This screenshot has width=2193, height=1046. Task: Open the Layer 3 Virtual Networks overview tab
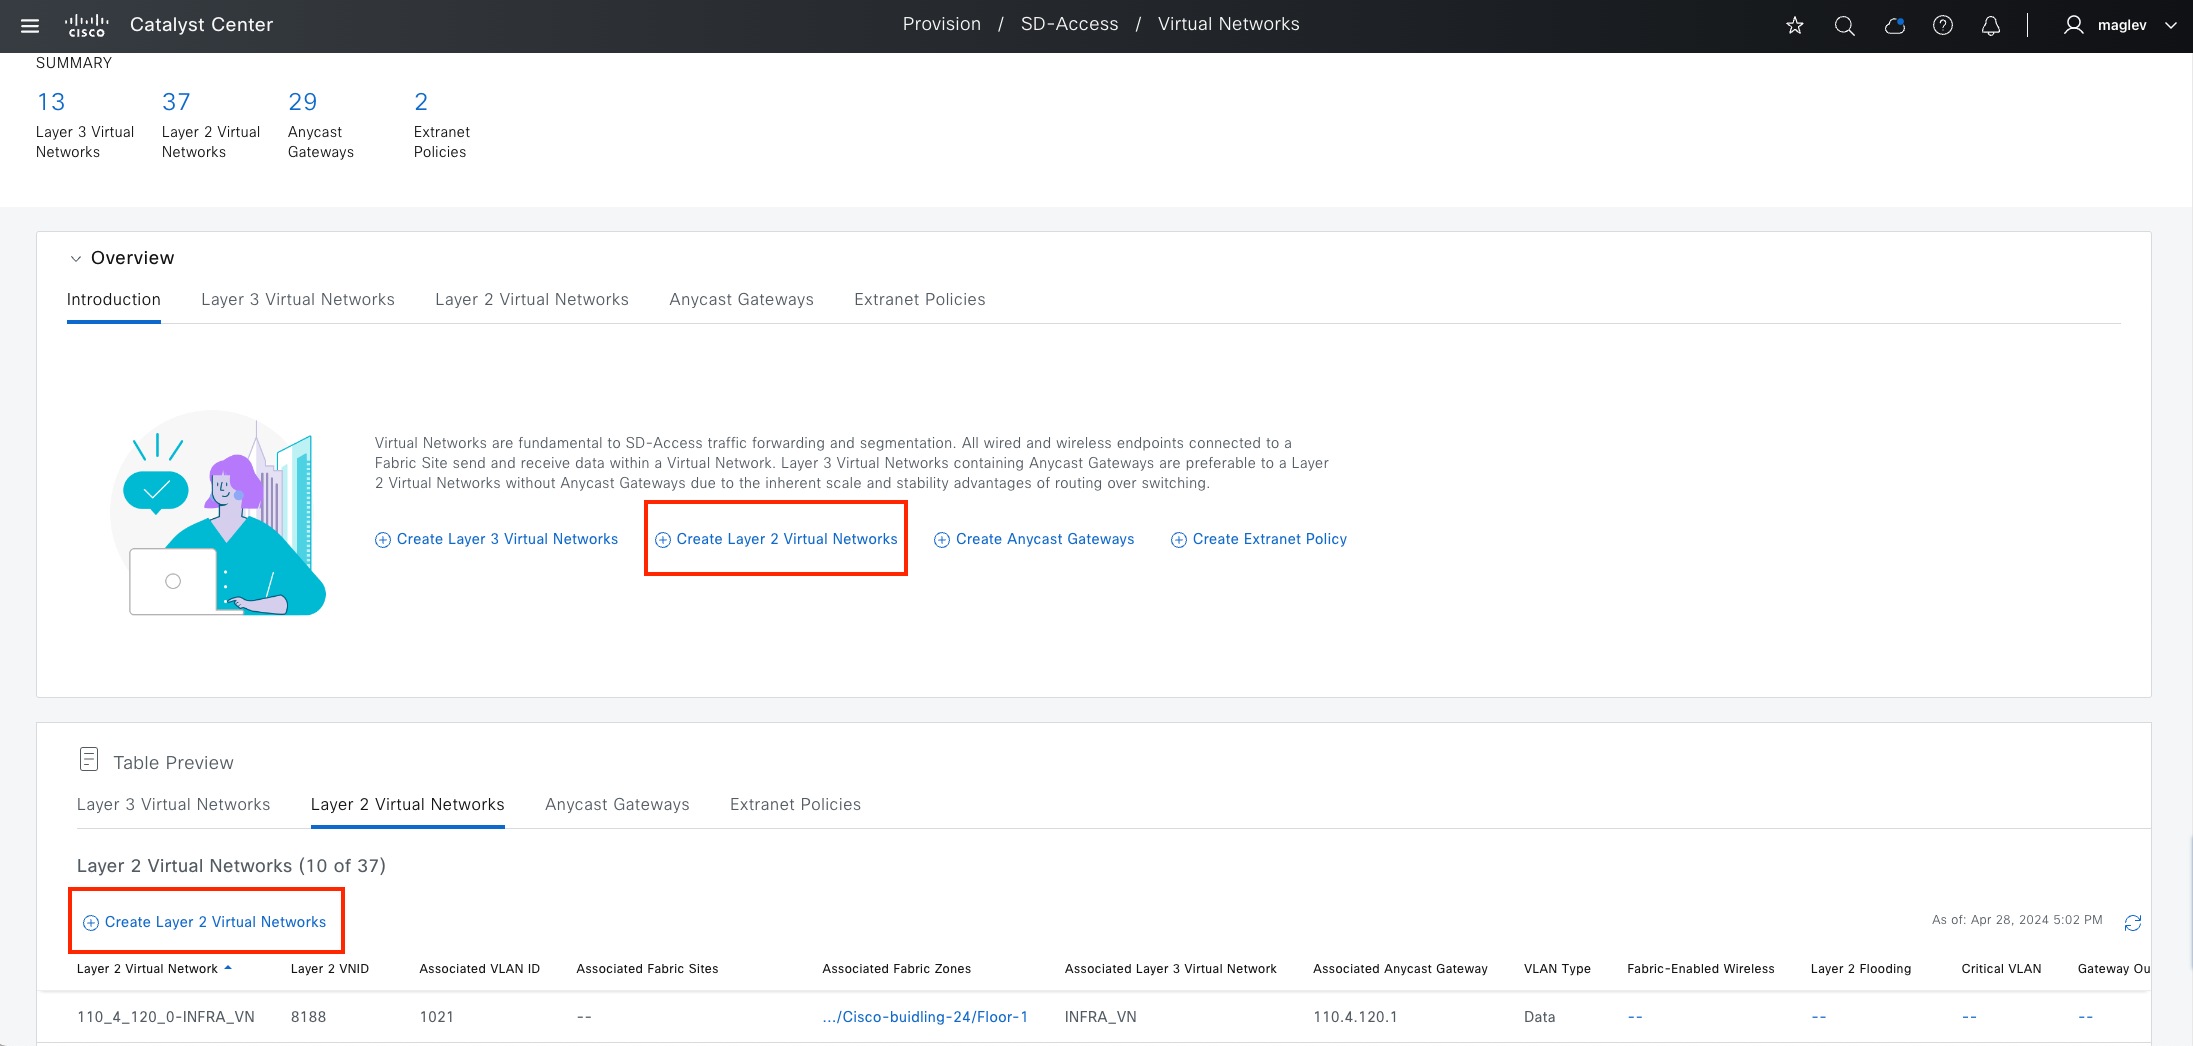[297, 300]
